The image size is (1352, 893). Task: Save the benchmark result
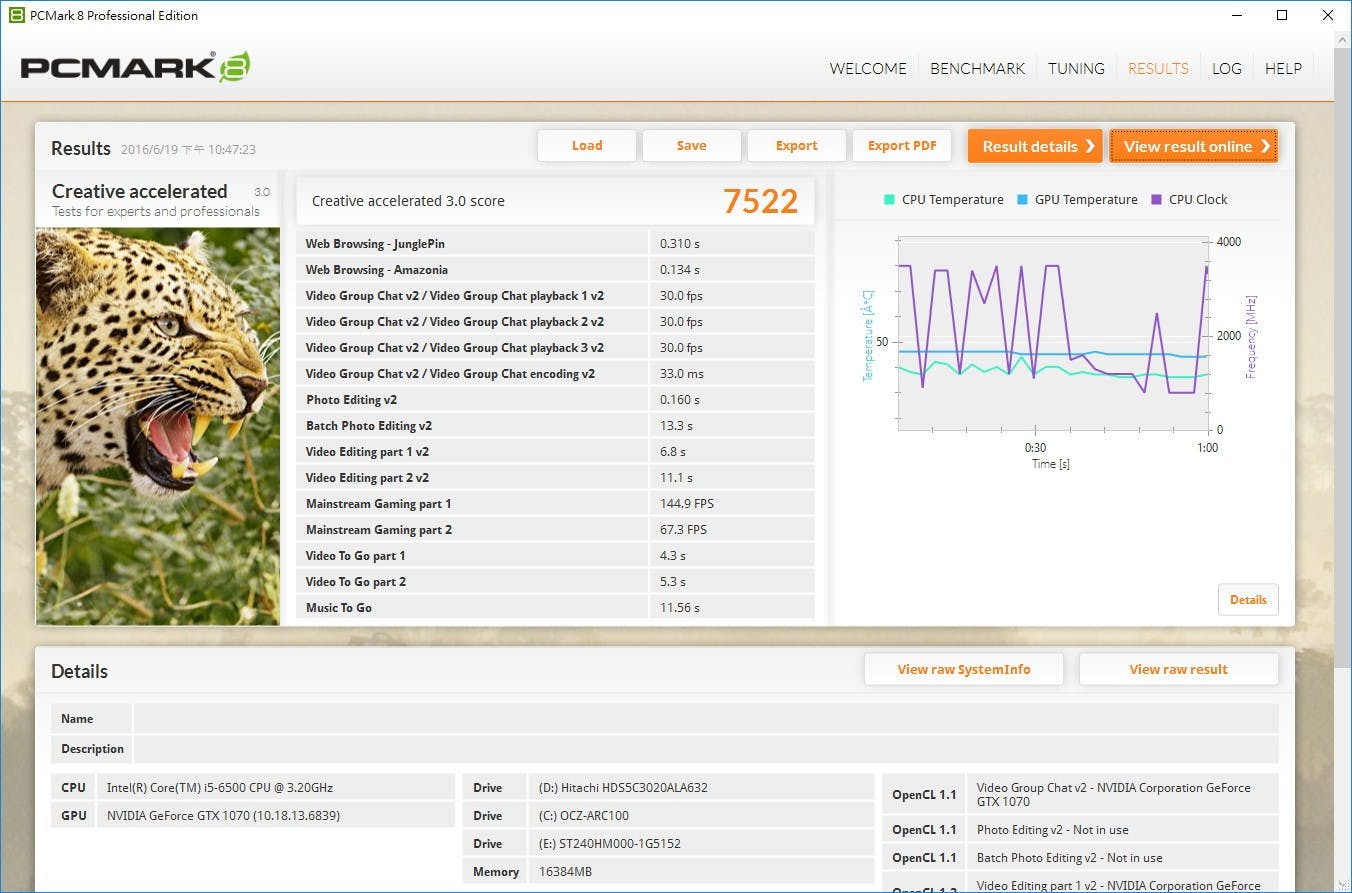pyautogui.click(x=691, y=146)
